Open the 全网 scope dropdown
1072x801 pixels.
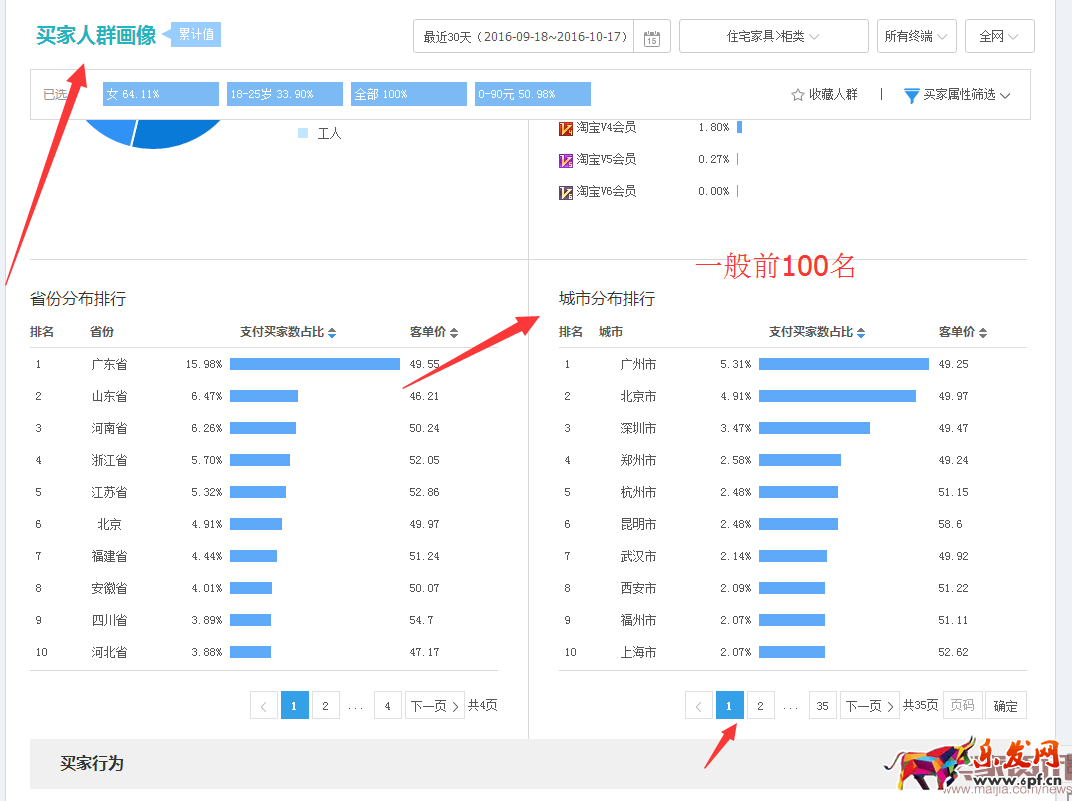tap(999, 37)
